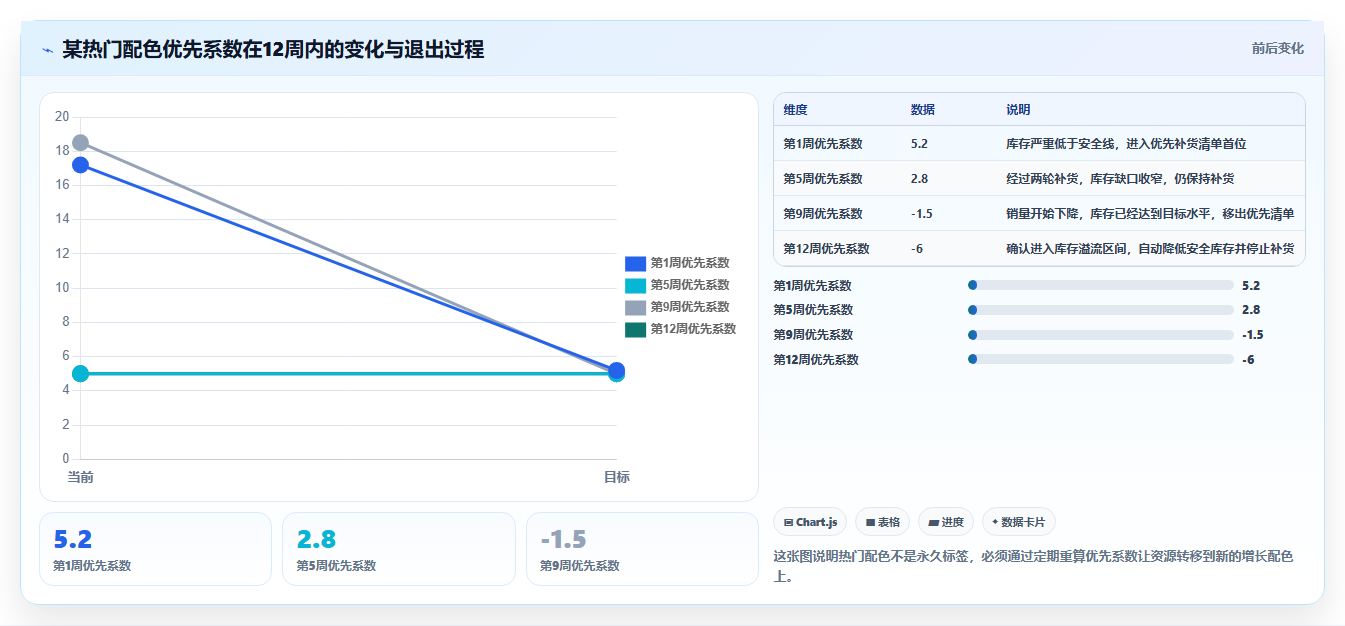Image resolution: width=1345 pixels, height=626 pixels.
Task: Click the 当前 x-axis label
Action: (x=80, y=477)
